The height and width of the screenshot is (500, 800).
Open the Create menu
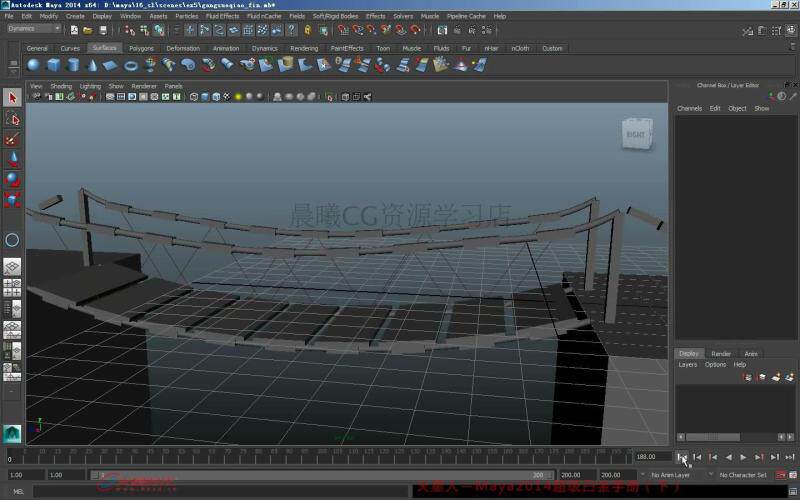(75, 16)
